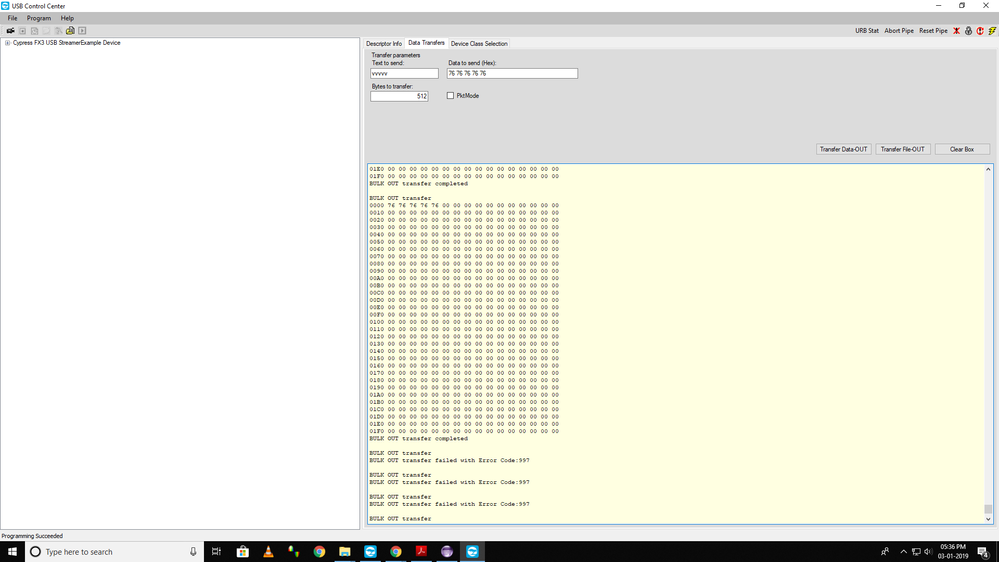Click the last BULK OUT transfer log line
This screenshot has width=999, height=562.
400,519
